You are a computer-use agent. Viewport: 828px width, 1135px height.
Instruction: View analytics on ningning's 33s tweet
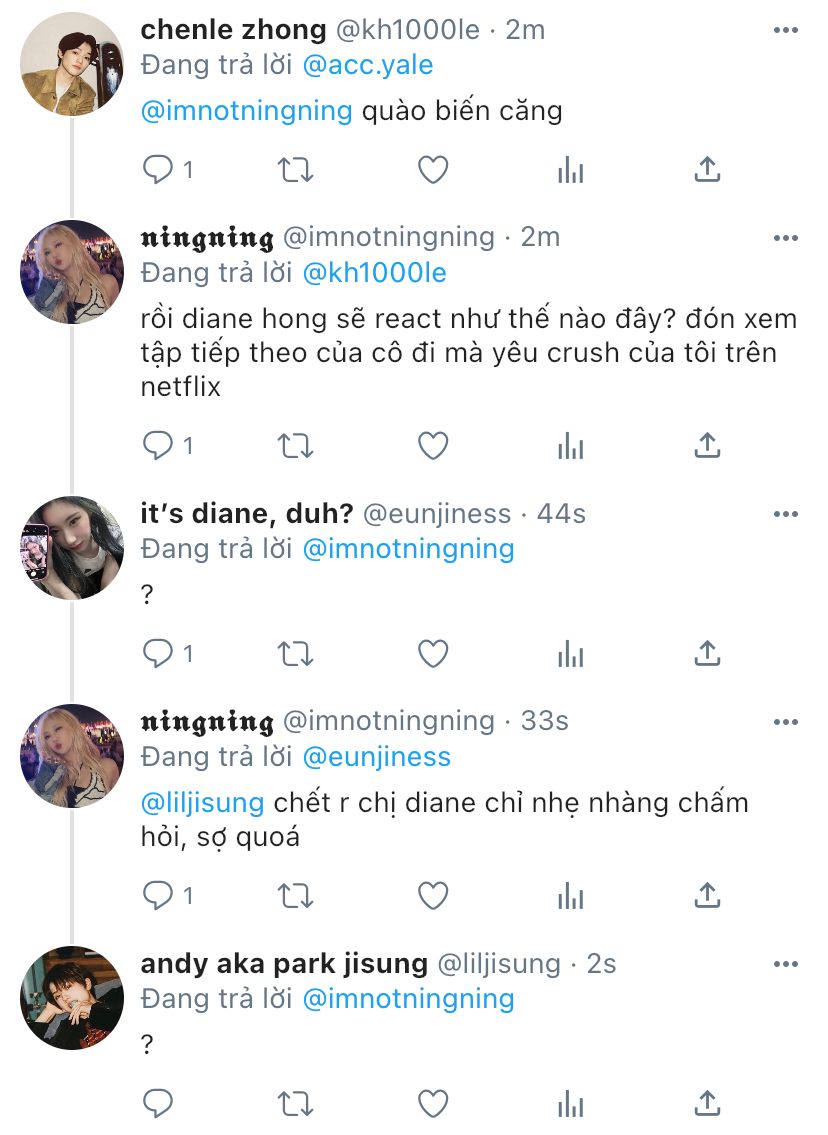pyautogui.click(x=570, y=895)
